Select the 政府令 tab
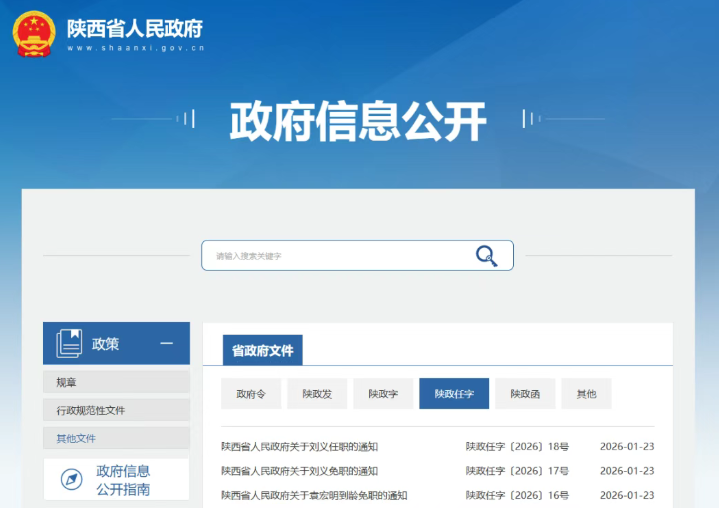719x508 pixels. pos(251,394)
